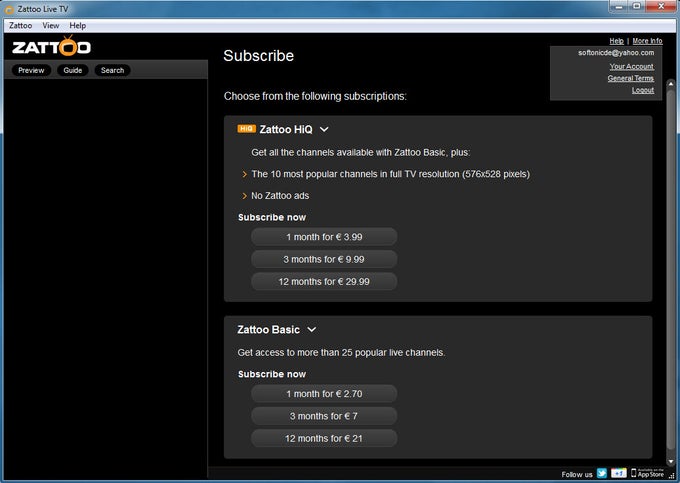680x483 pixels.
Task: Subscribe to HiQ 1 month for € 3.99
Action: pos(324,237)
